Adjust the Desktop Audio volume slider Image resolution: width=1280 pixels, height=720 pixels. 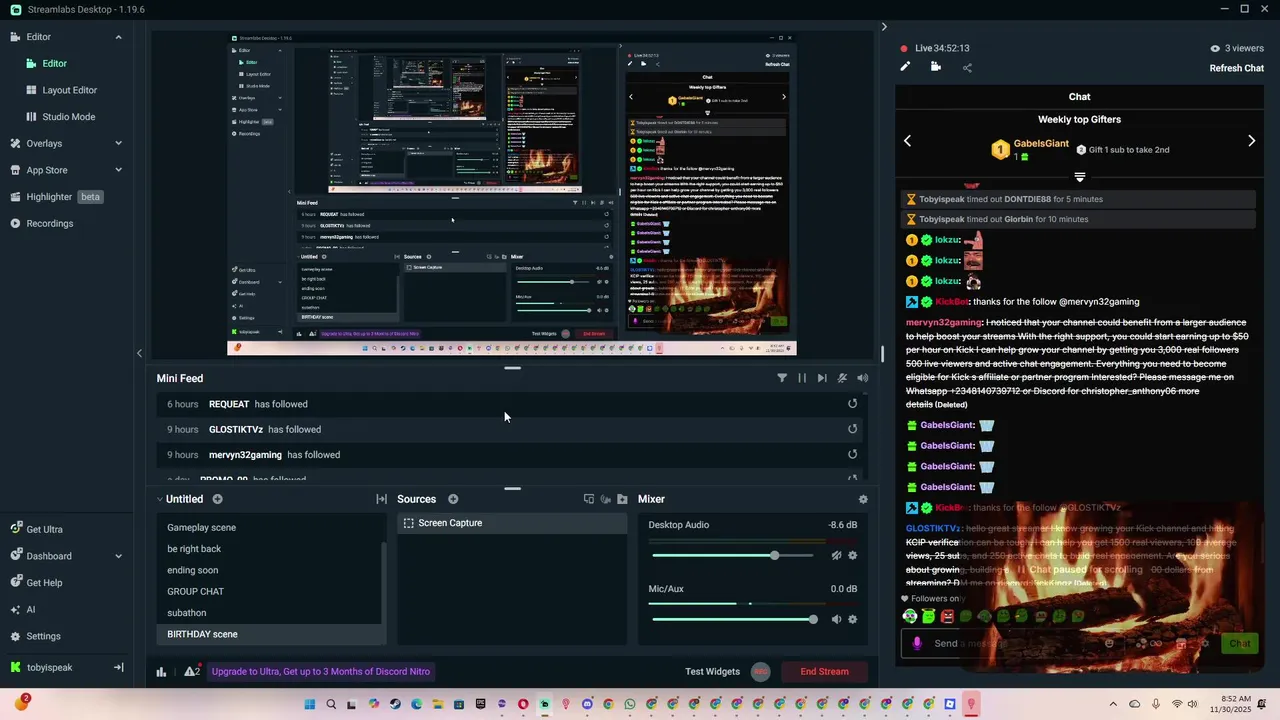click(734, 555)
